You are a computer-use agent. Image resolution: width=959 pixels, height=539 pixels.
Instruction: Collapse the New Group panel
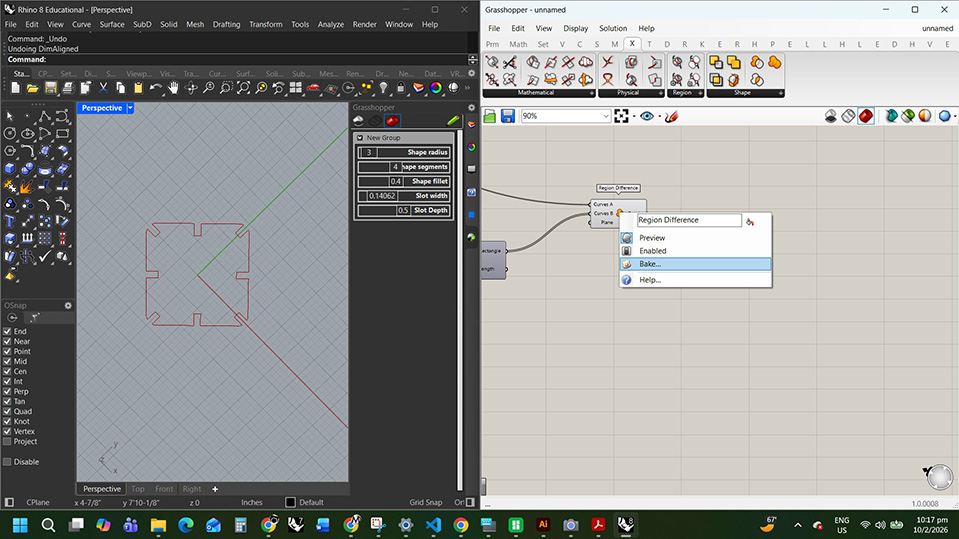click(x=360, y=138)
